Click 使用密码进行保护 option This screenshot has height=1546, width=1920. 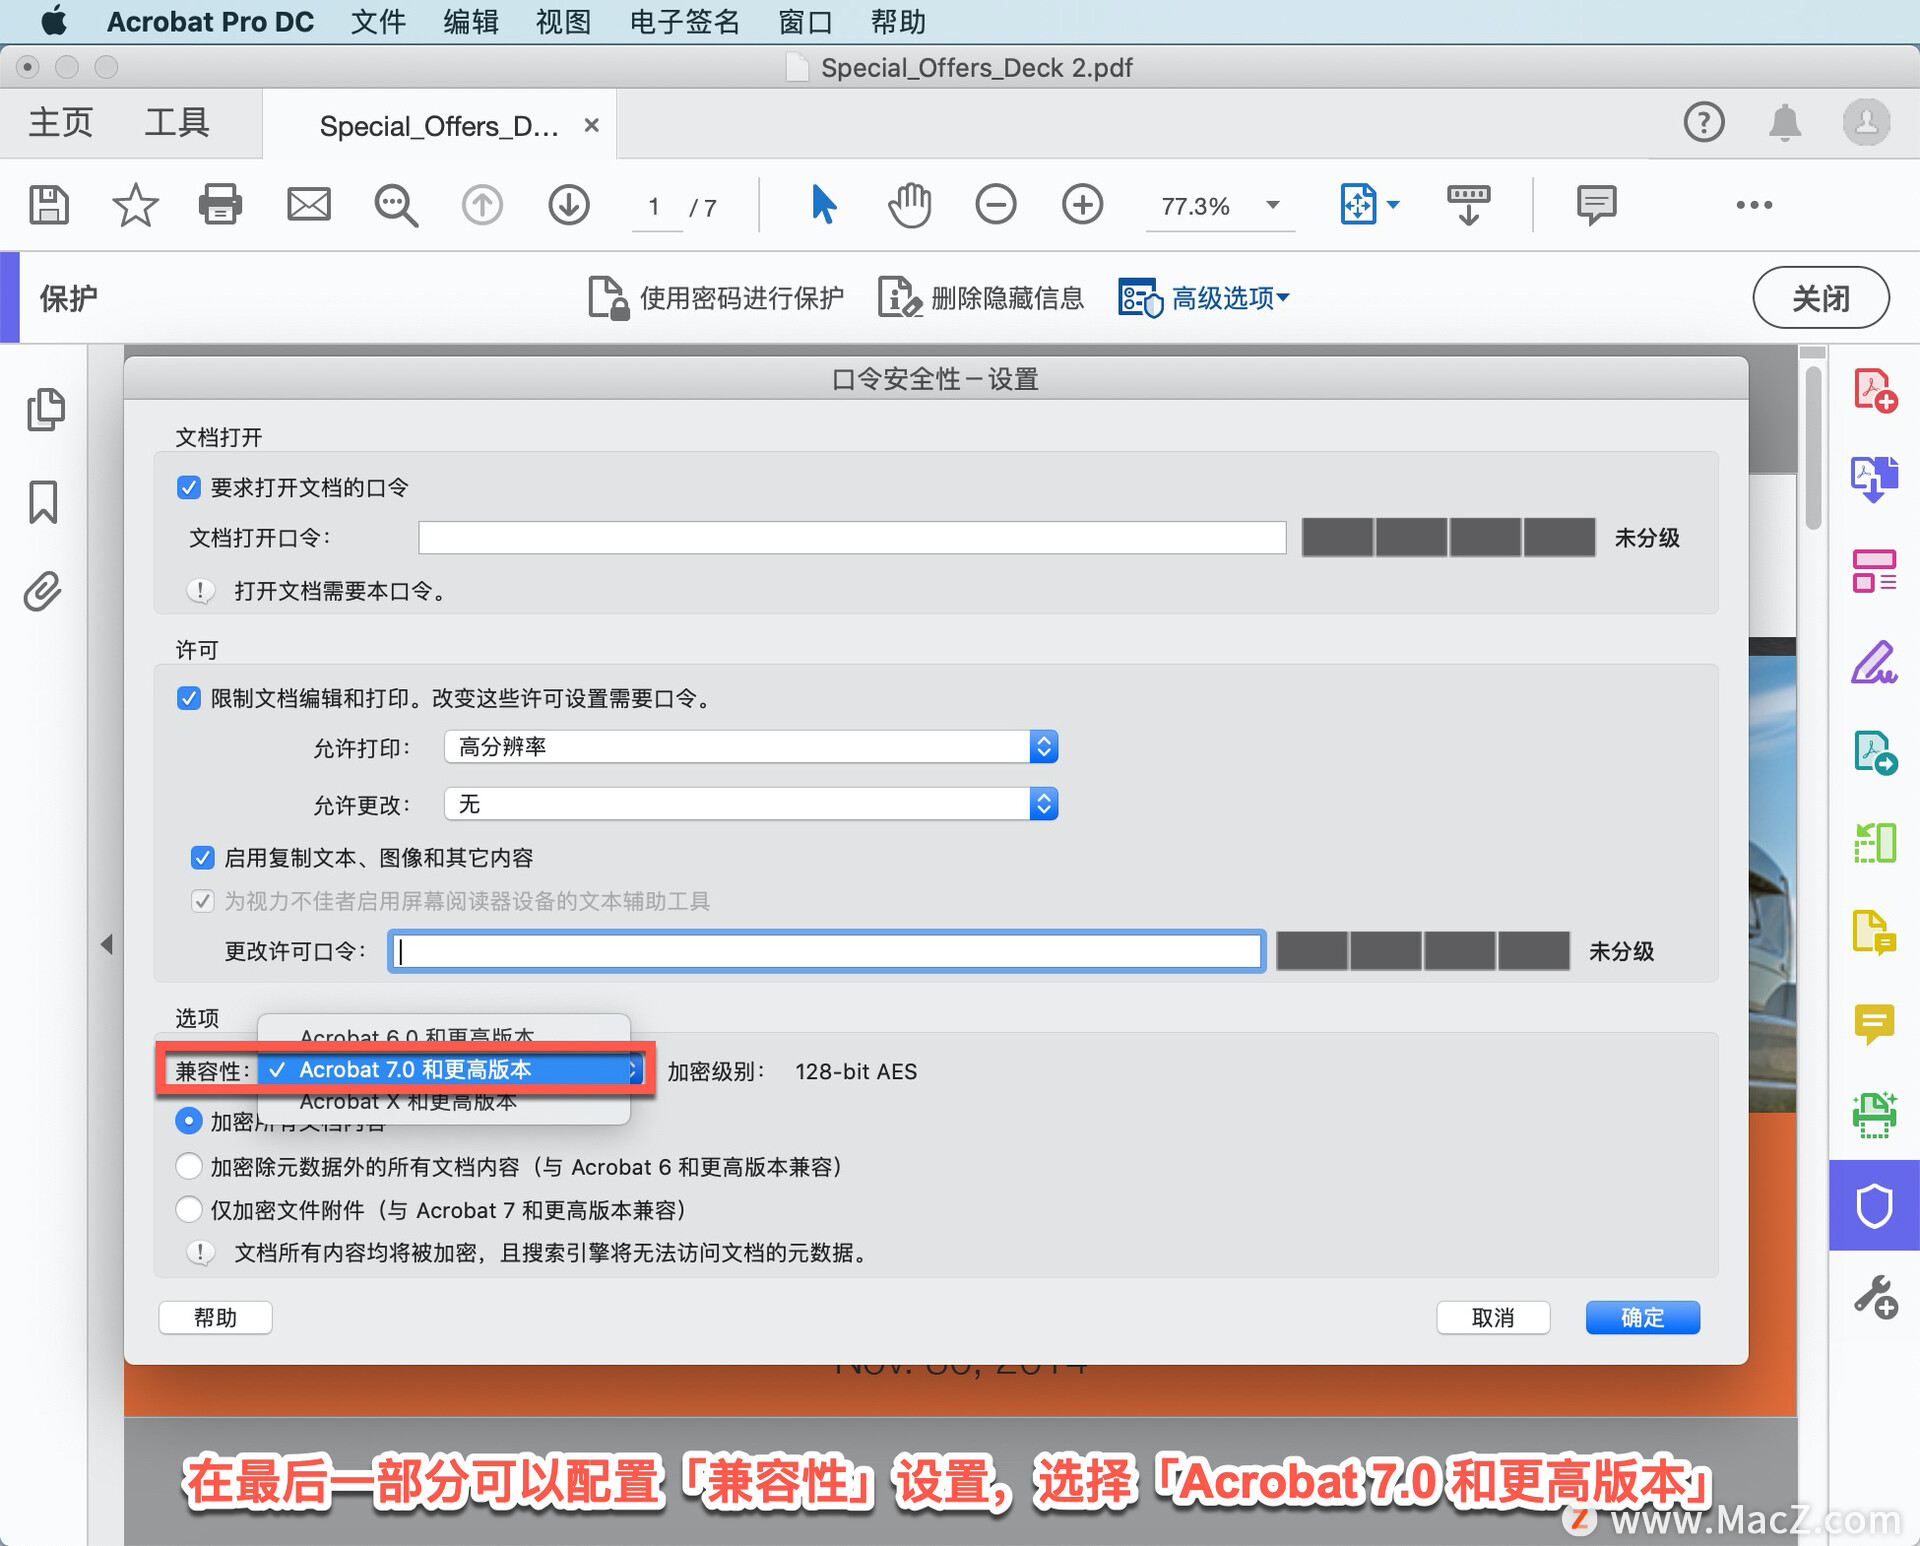pyautogui.click(x=716, y=298)
